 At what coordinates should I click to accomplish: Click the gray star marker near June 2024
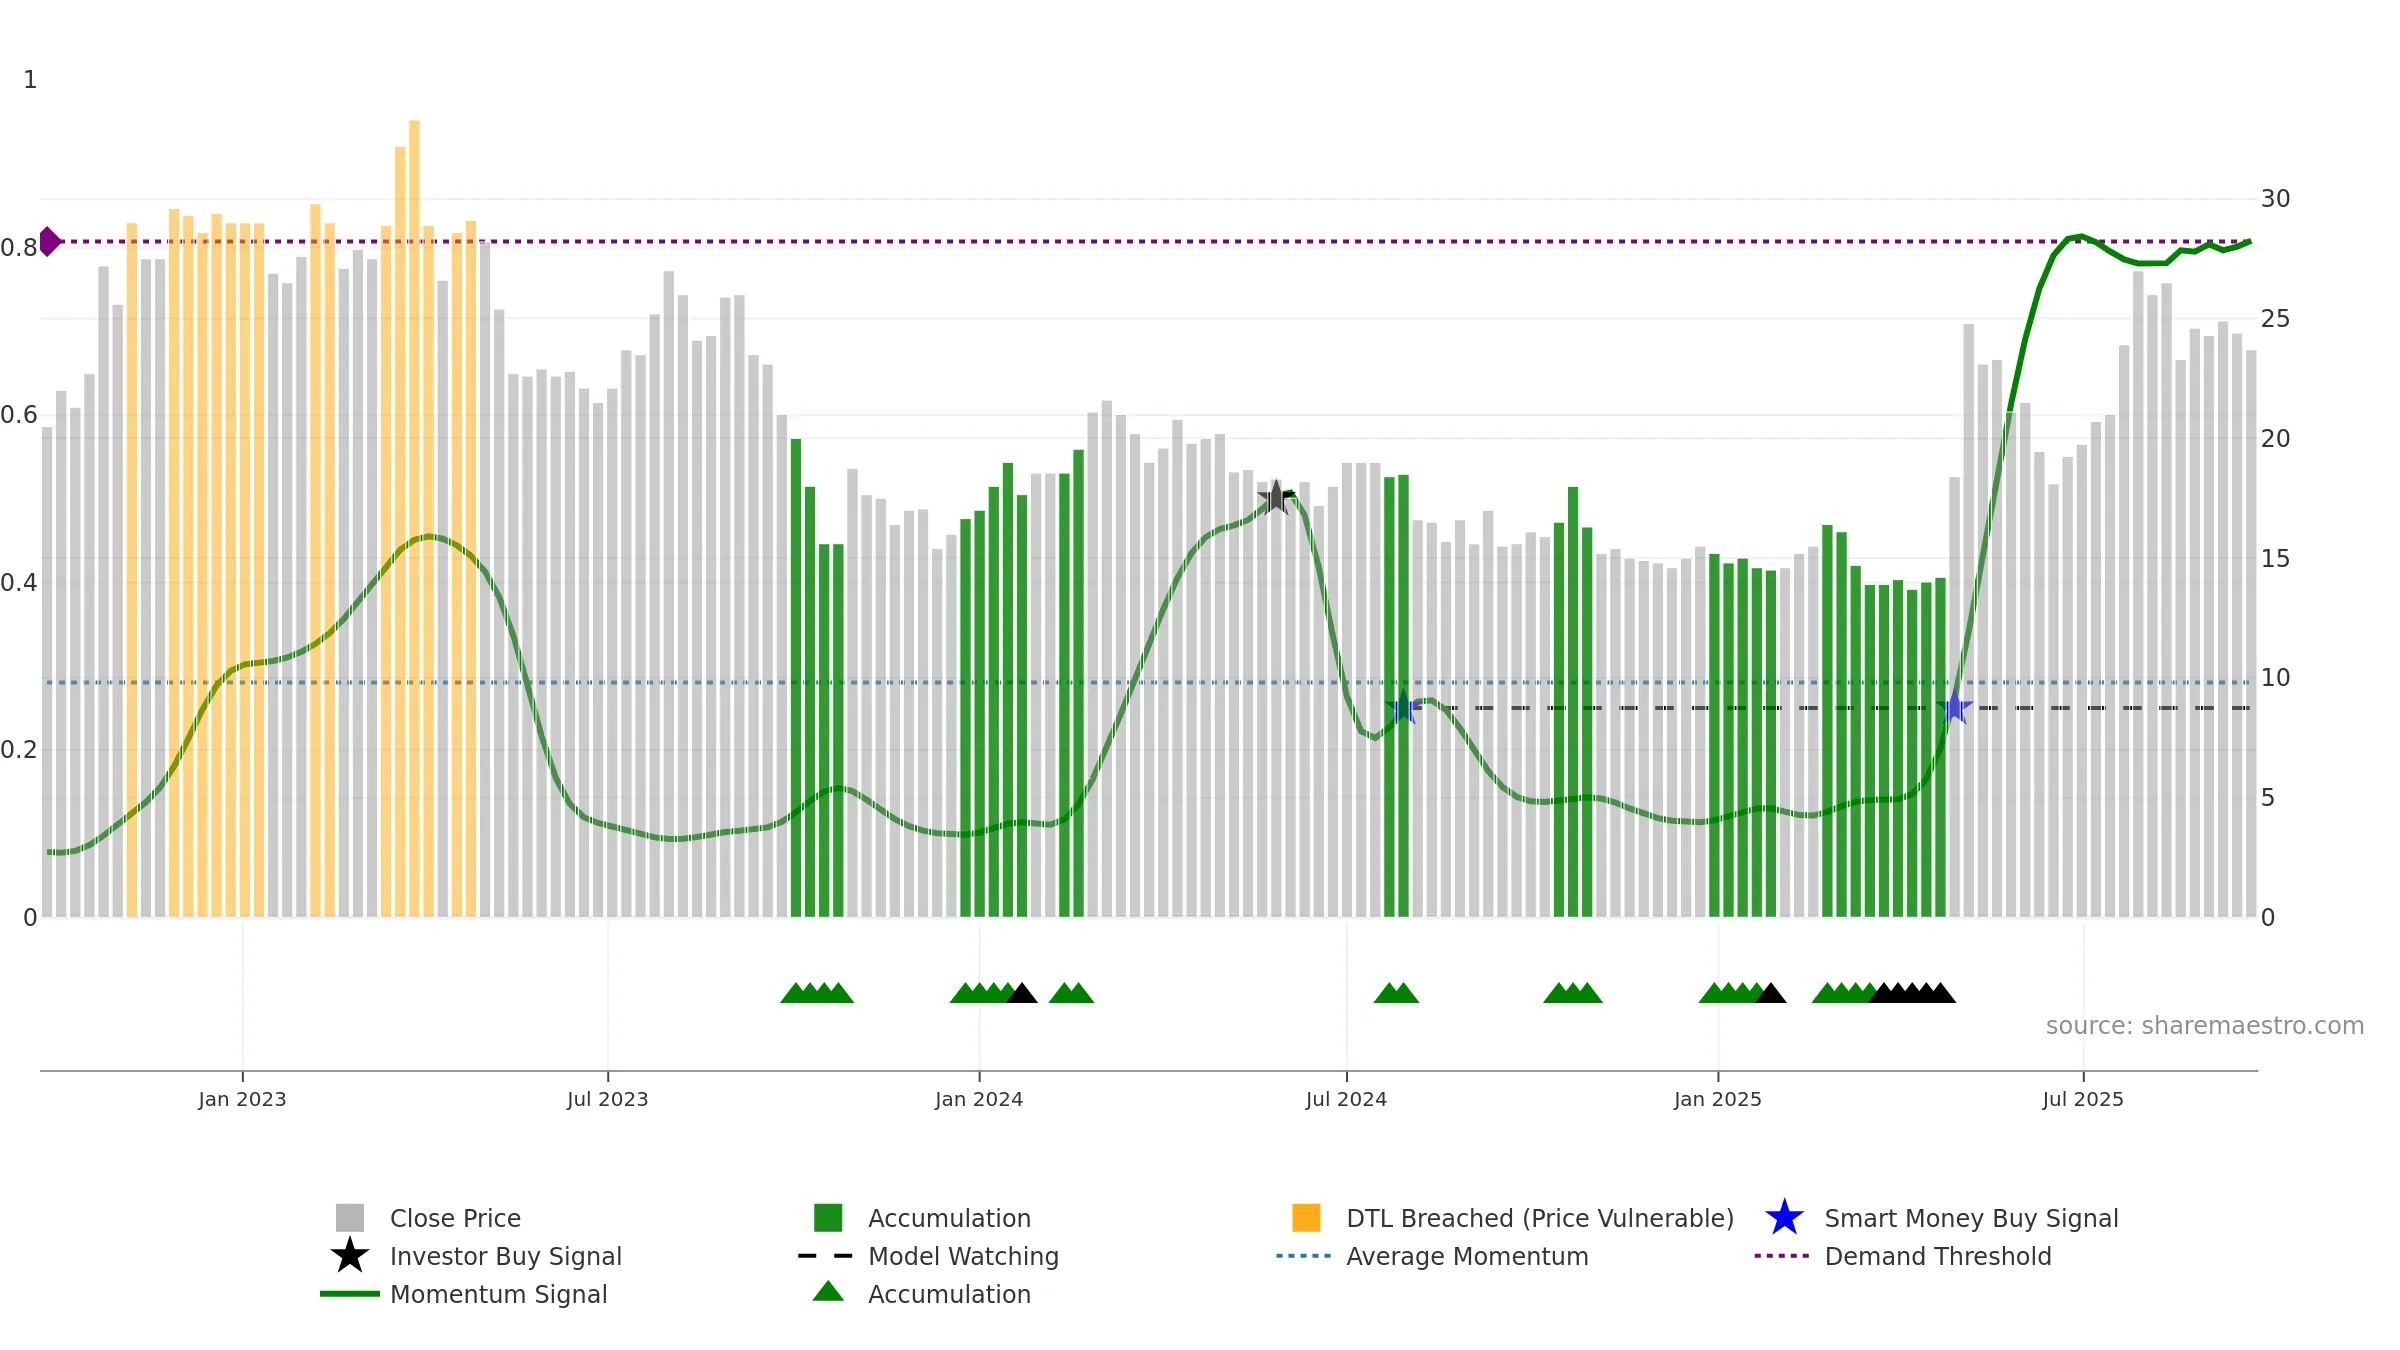pyautogui.click(x=1276, y=497)
